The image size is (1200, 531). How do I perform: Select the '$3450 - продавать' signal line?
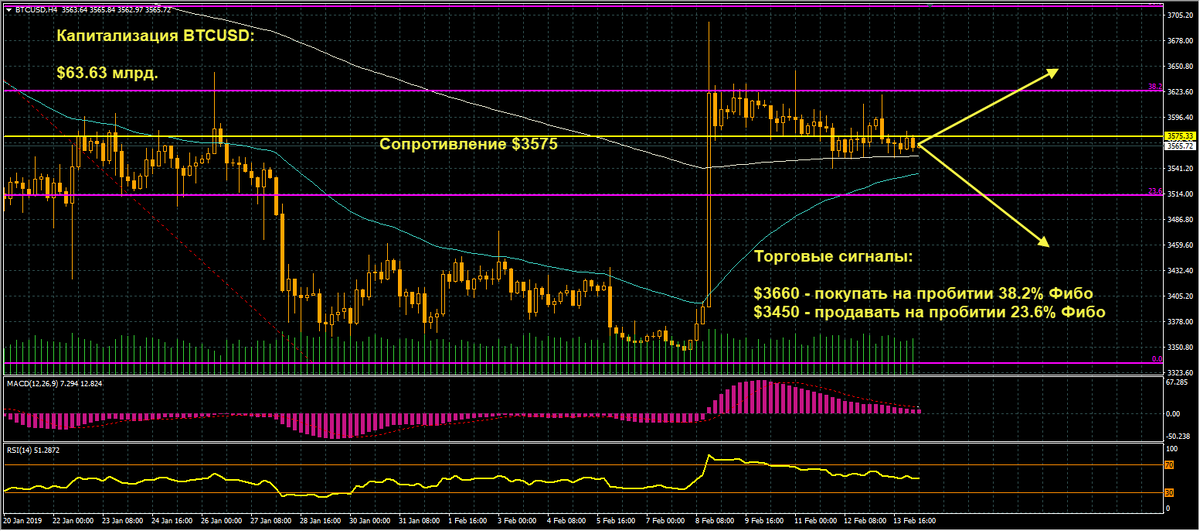[929, 312]
